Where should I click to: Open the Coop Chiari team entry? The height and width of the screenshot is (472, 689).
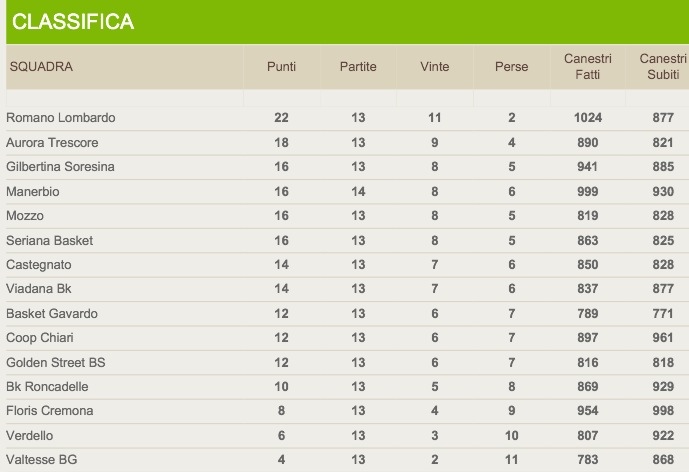click(40, 338)
